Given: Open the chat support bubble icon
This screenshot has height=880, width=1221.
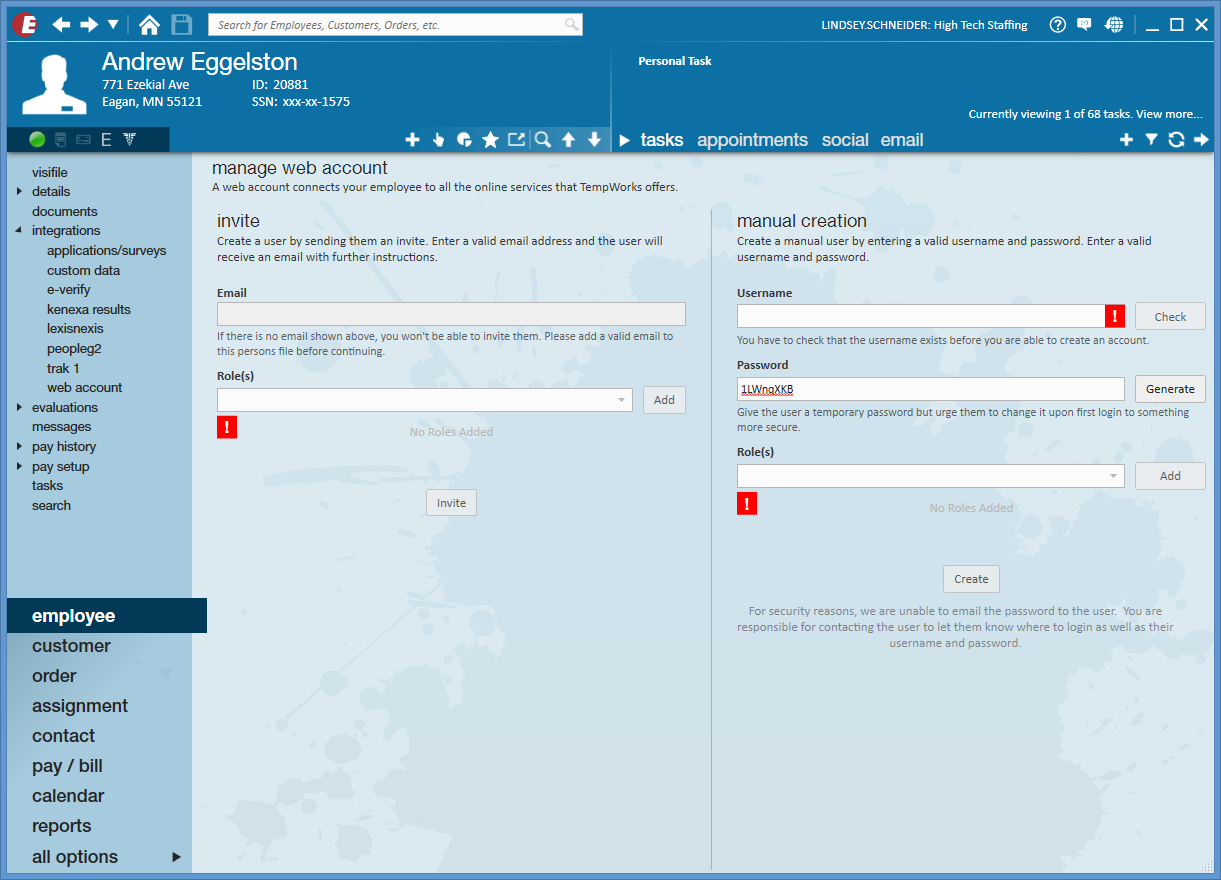Looking at the screenshot, I should [x=1084, y=25].
